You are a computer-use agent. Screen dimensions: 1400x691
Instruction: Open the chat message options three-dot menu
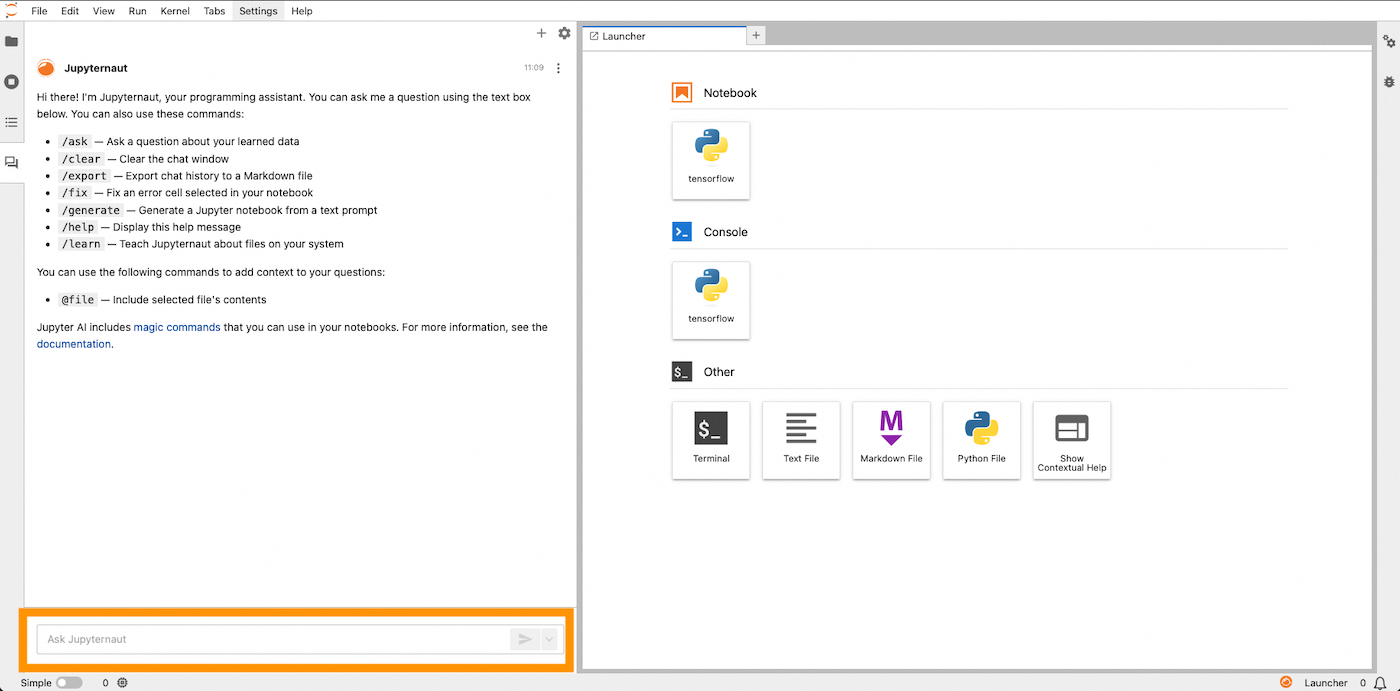558,68
